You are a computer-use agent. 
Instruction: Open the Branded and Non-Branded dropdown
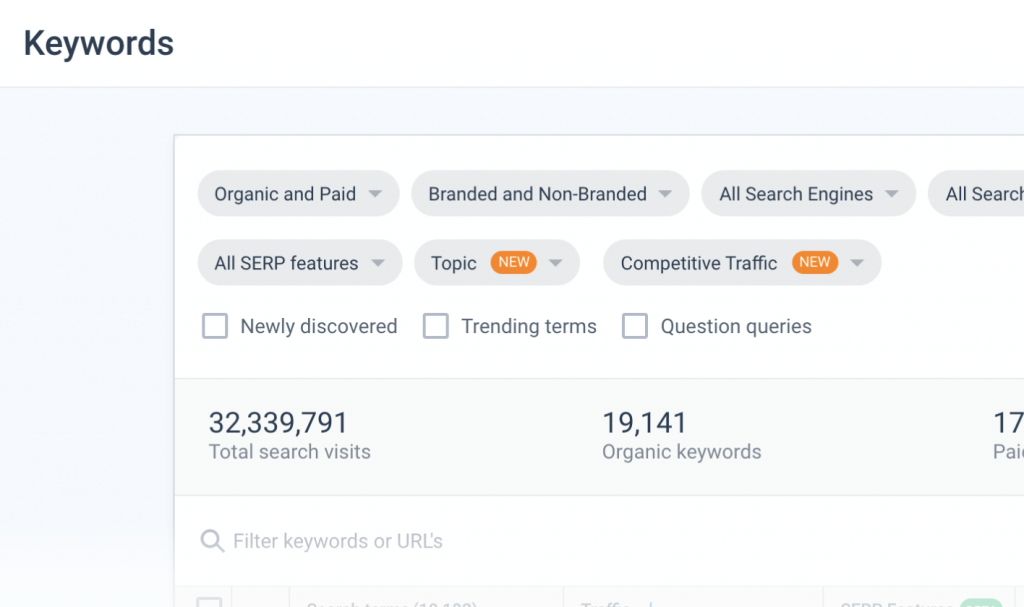coord(550,193)
